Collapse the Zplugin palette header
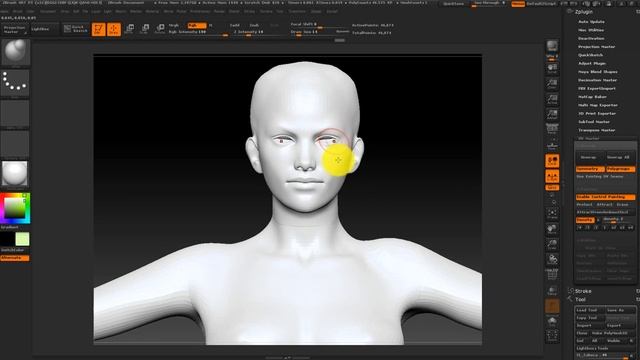The width and height of the screenshot is (640, 360). click(584, 12)
